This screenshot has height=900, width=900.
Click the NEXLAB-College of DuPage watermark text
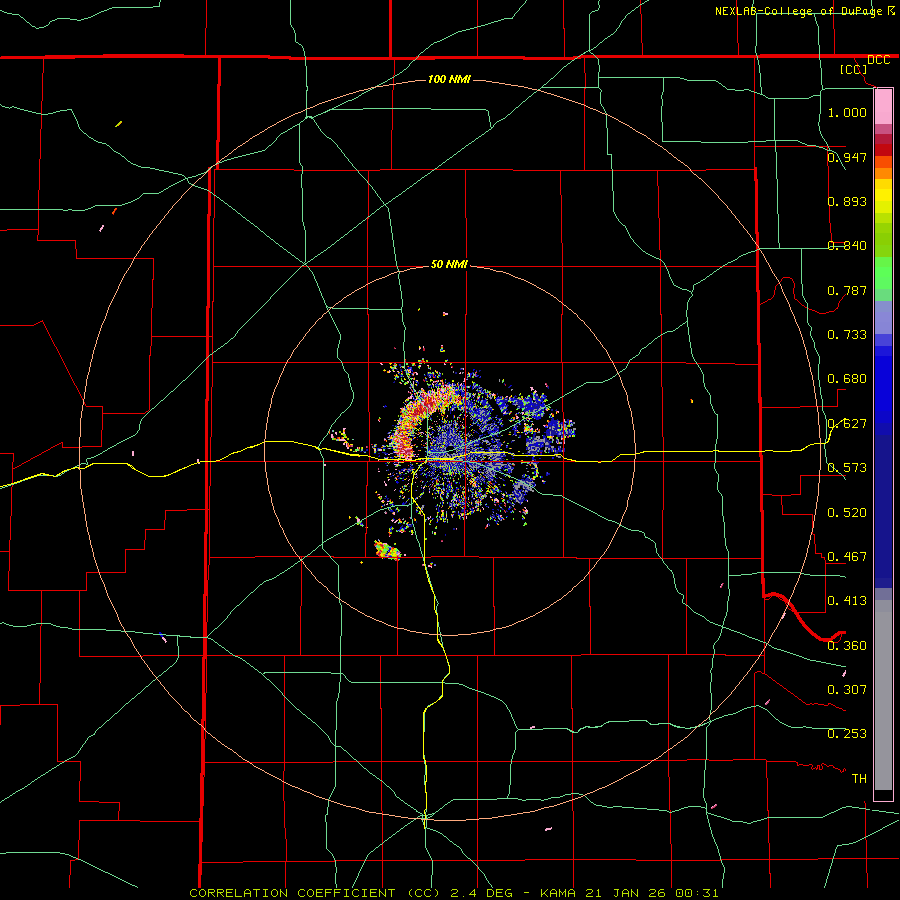[x=798, y=11]
